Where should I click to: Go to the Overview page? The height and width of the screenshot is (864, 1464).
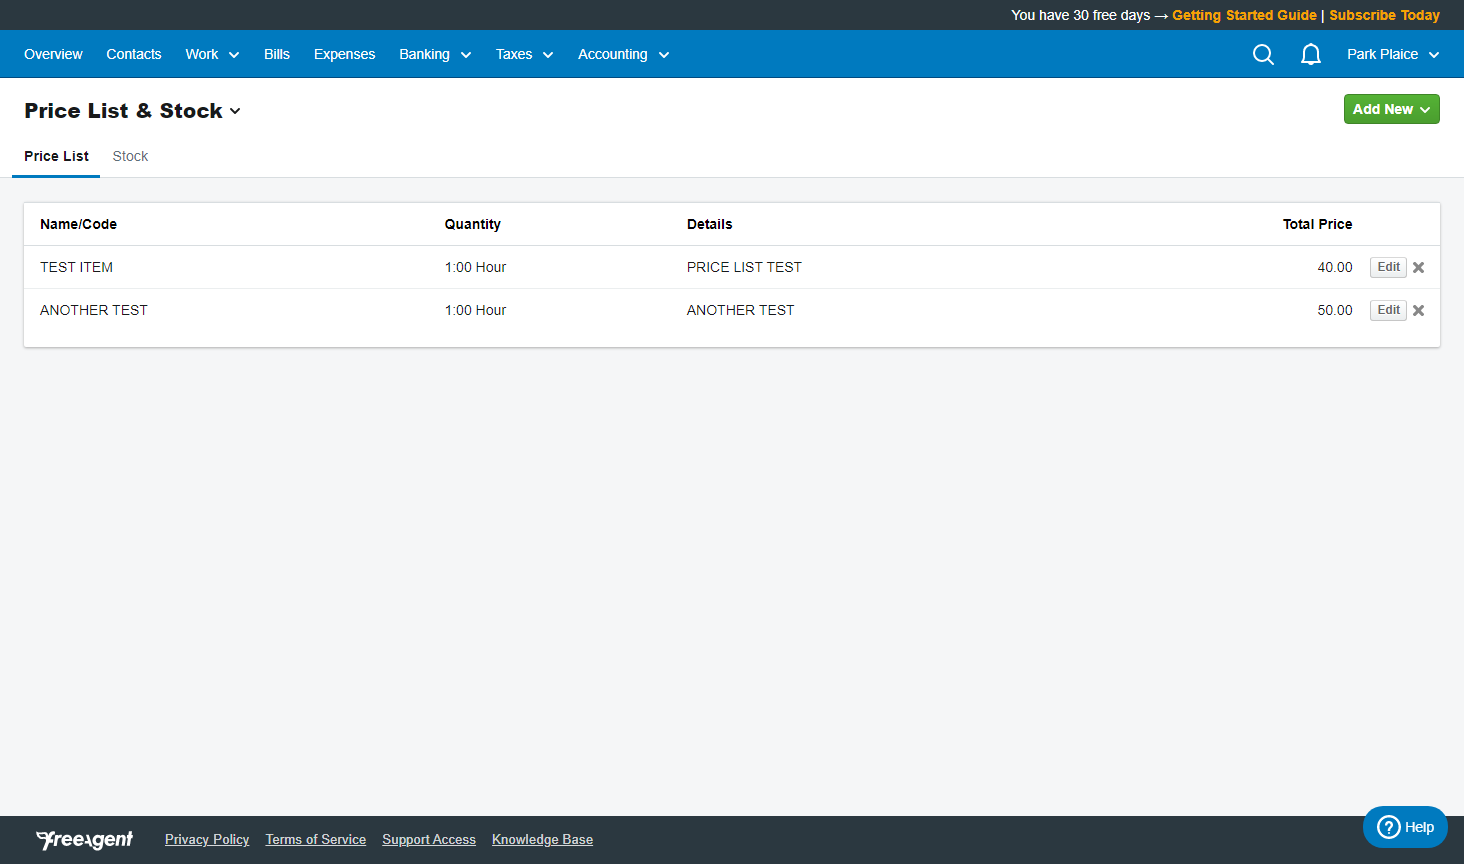click(53, 54)
